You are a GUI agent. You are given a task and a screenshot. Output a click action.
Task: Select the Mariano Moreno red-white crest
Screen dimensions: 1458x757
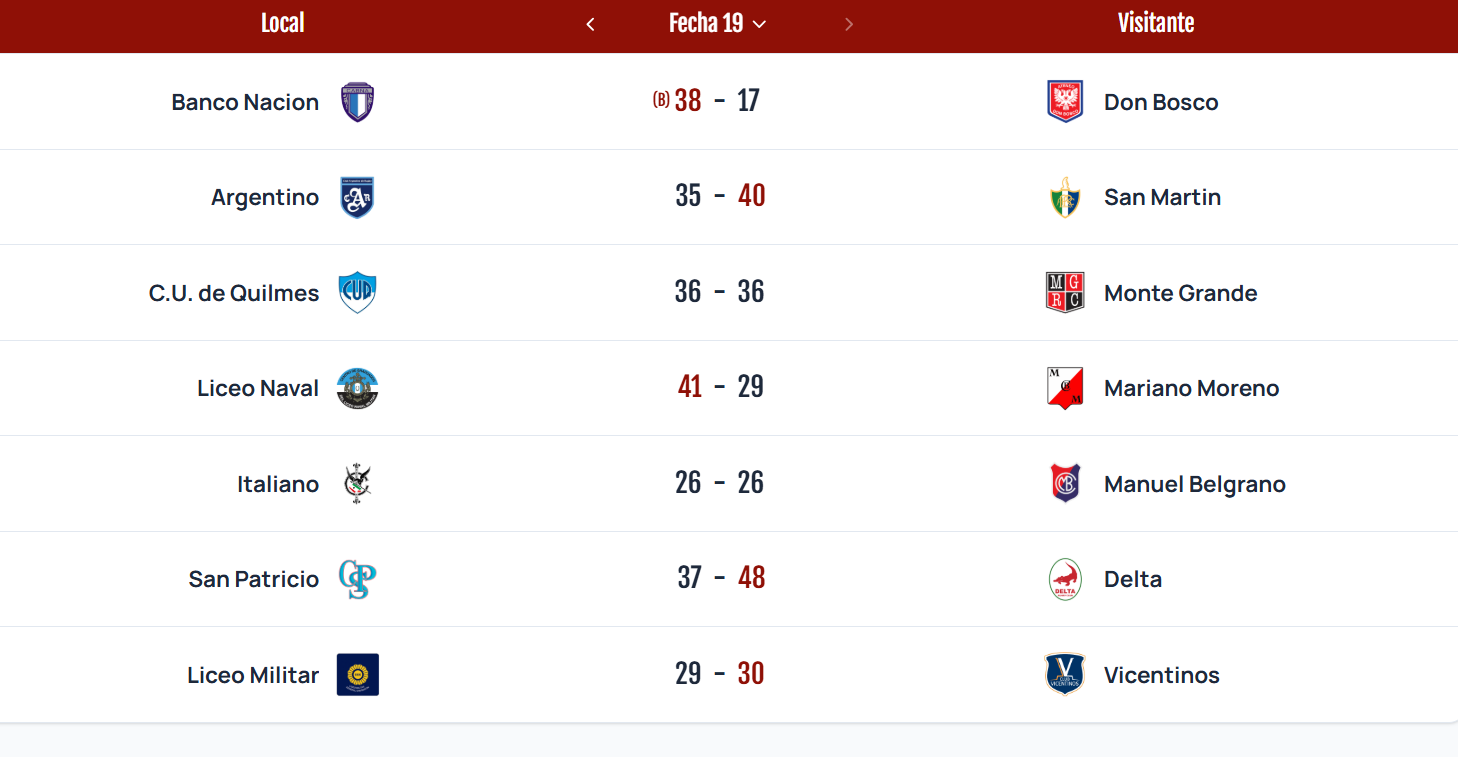point(1065,388)
